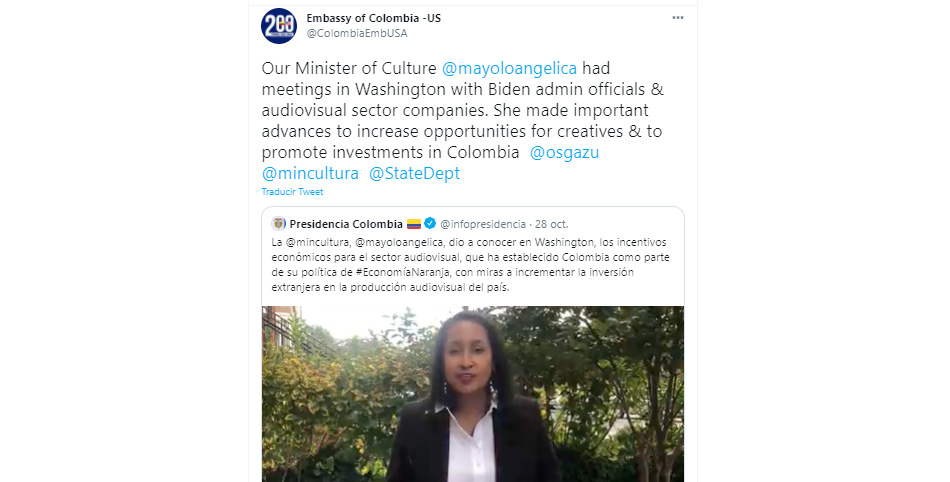Click the @infopresidencia handle

tap(483, 224)
